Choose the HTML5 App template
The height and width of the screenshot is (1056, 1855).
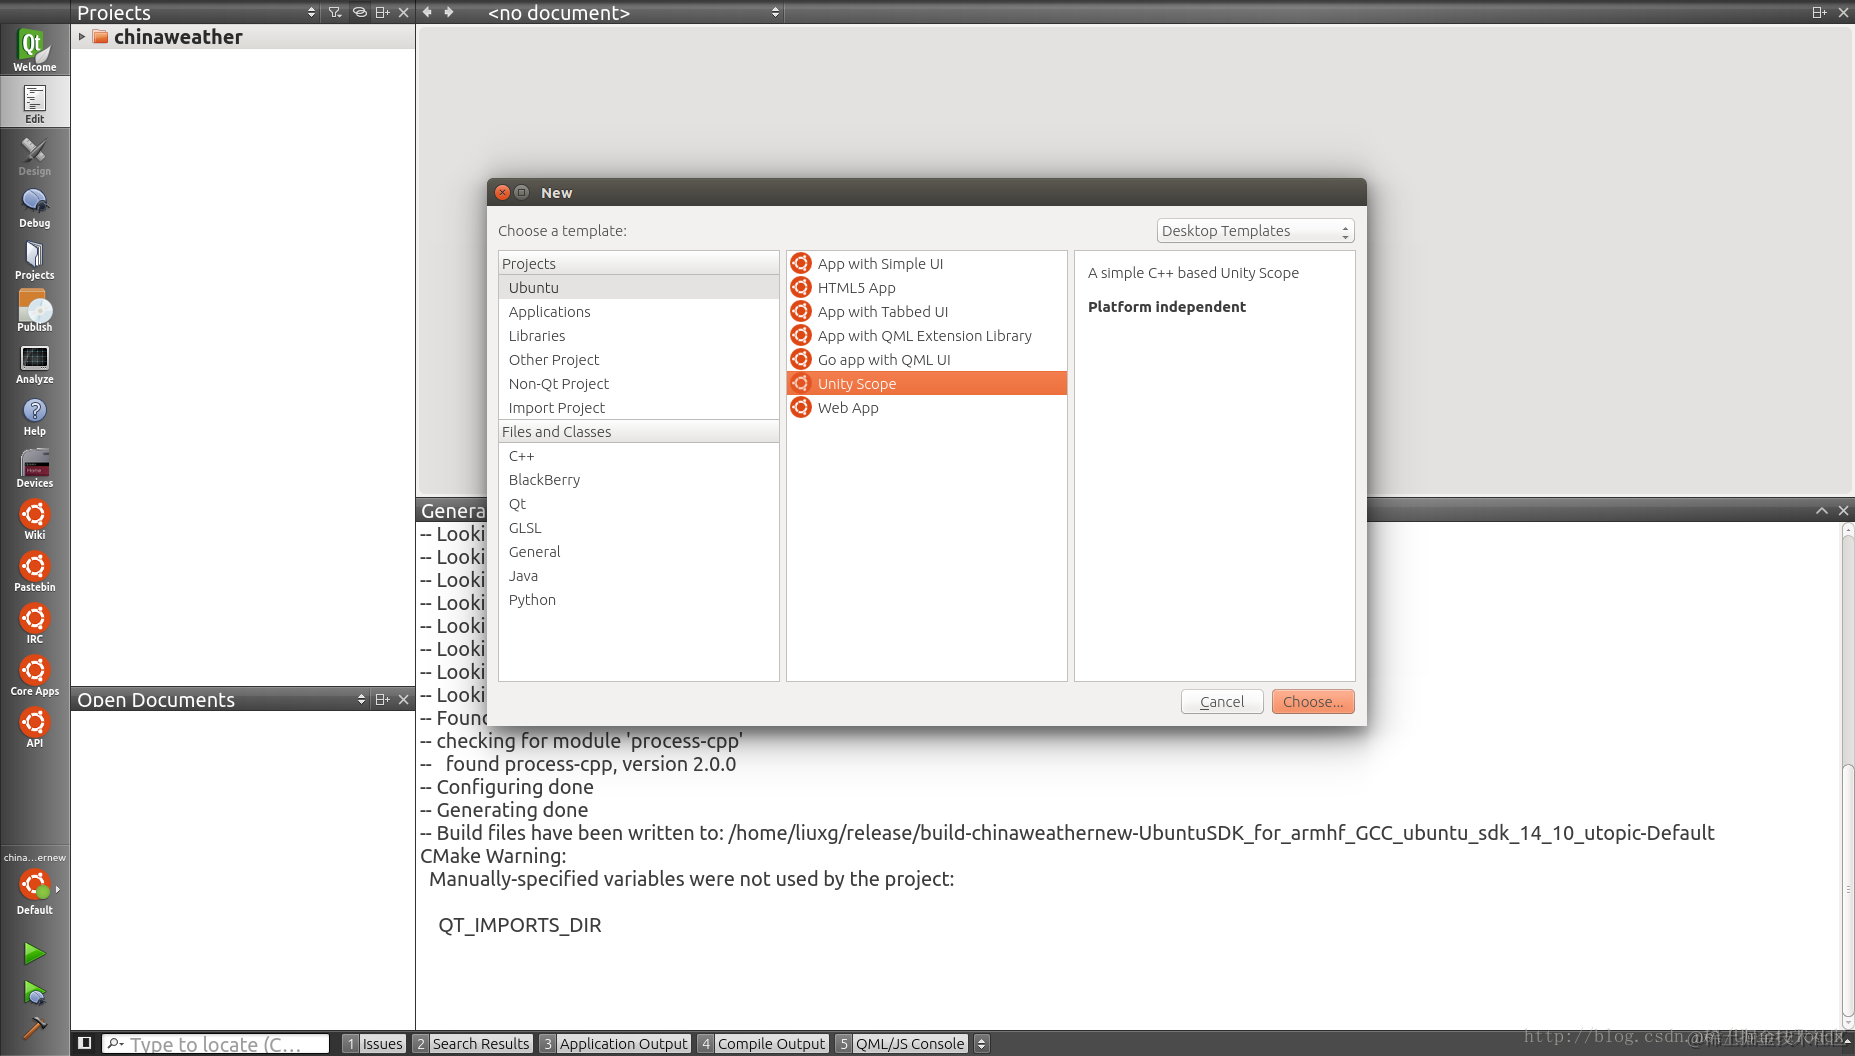926,287
